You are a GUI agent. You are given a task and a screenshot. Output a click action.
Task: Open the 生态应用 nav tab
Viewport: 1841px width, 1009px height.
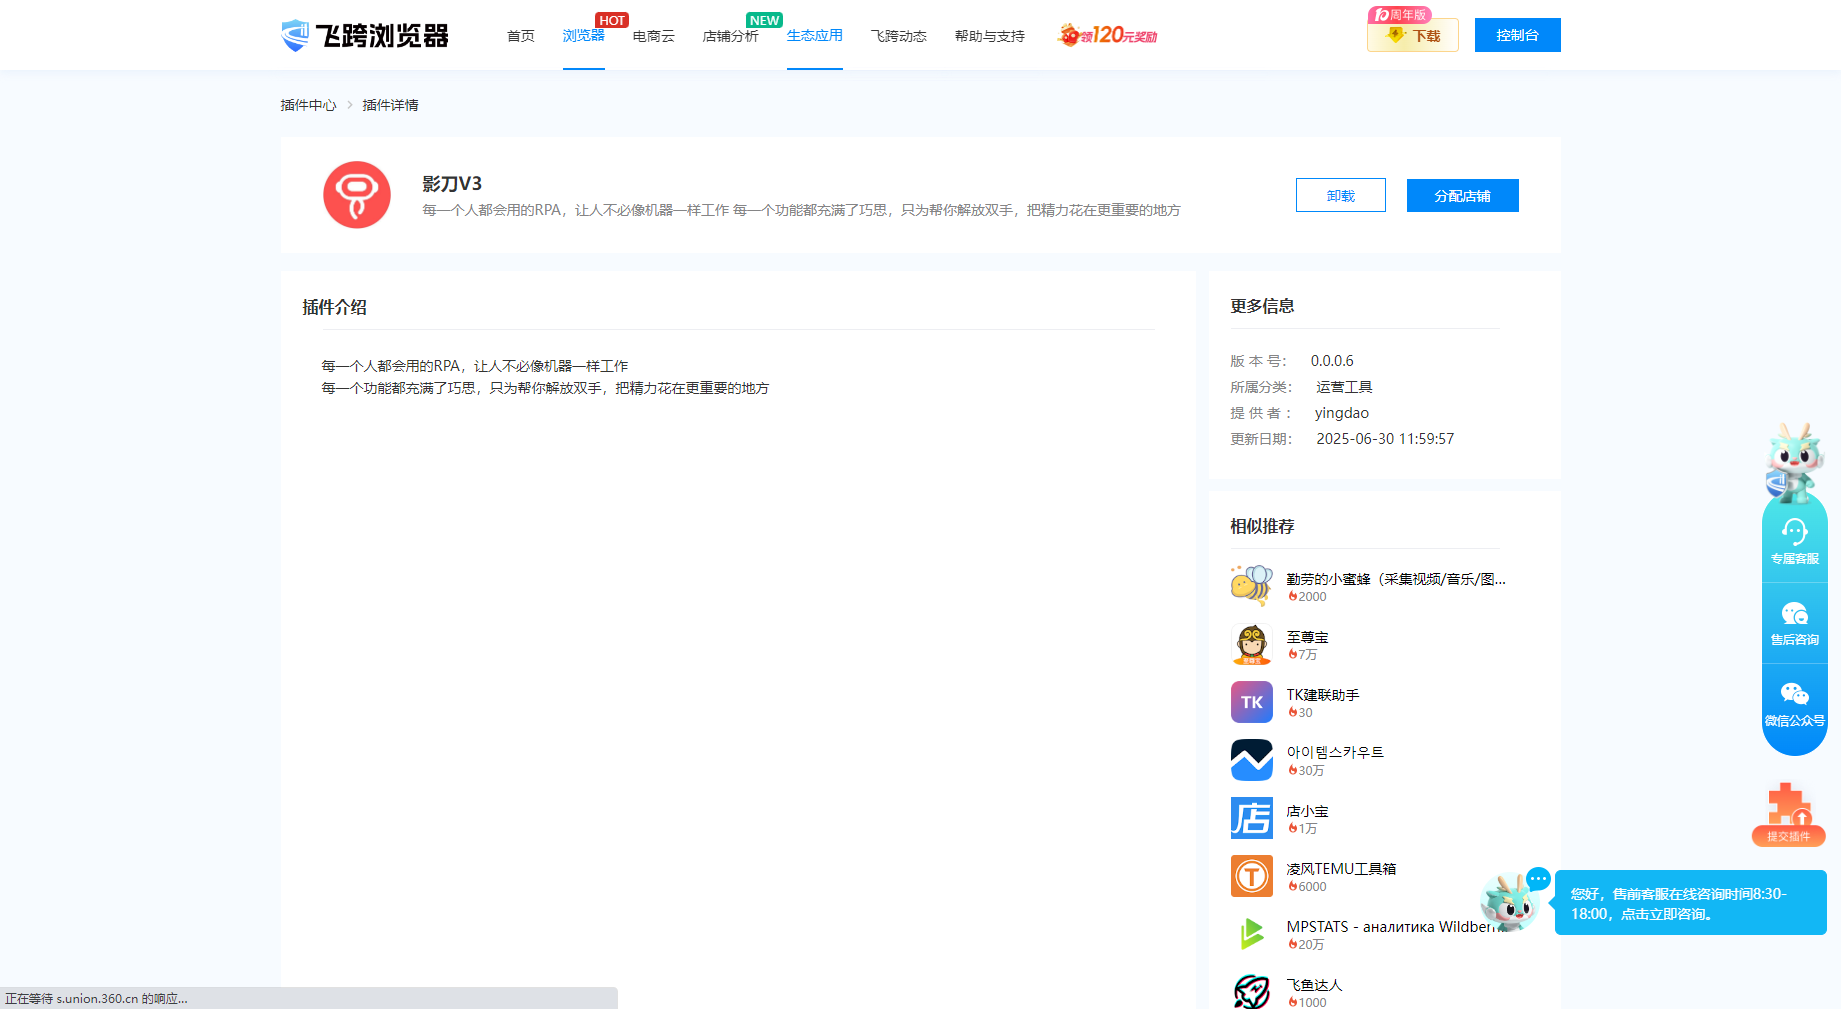point(814,36)
